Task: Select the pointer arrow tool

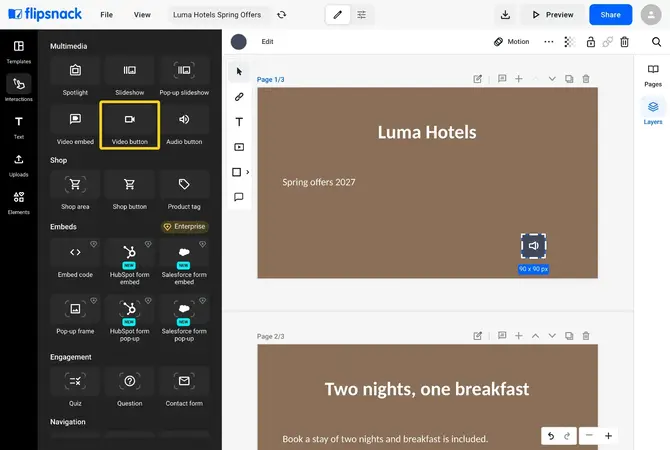Action: click(x=239, y=71)
